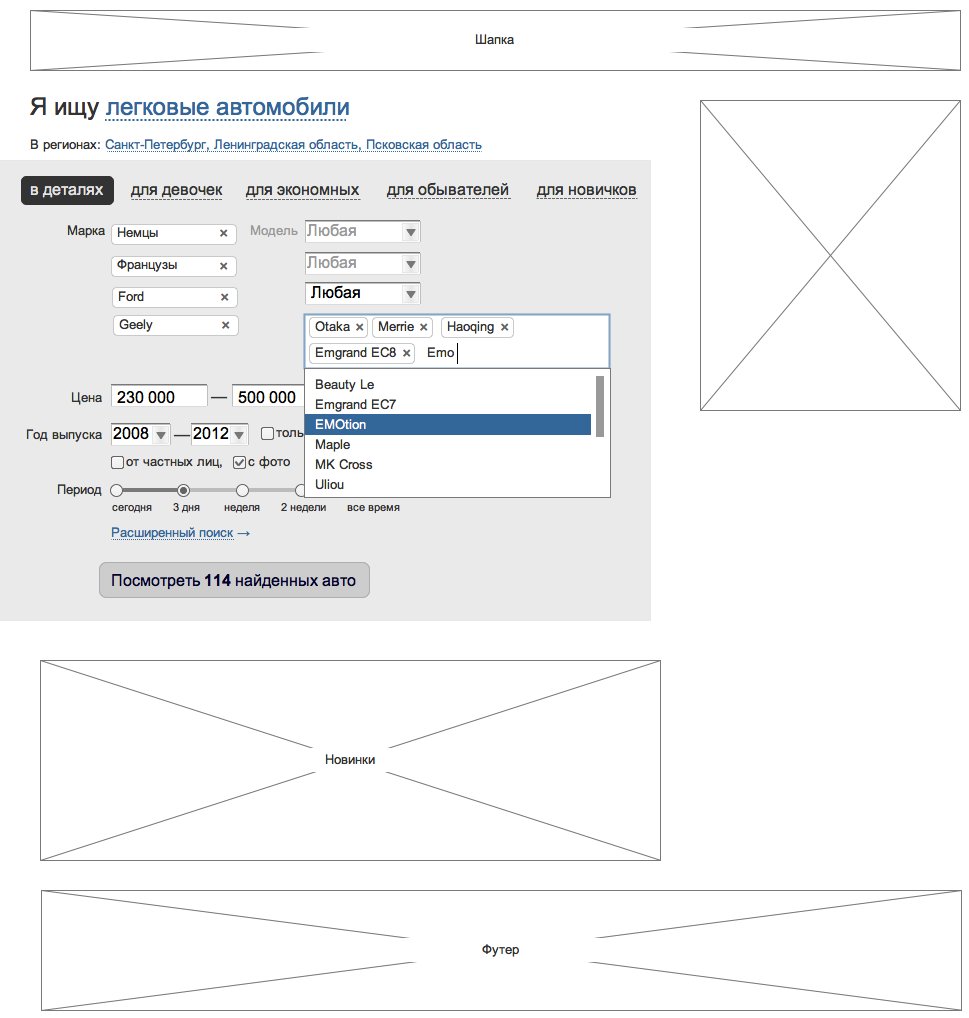Remove the Geely brand tag
This screenshot has width=969, height=1018.
click(225, 325)
